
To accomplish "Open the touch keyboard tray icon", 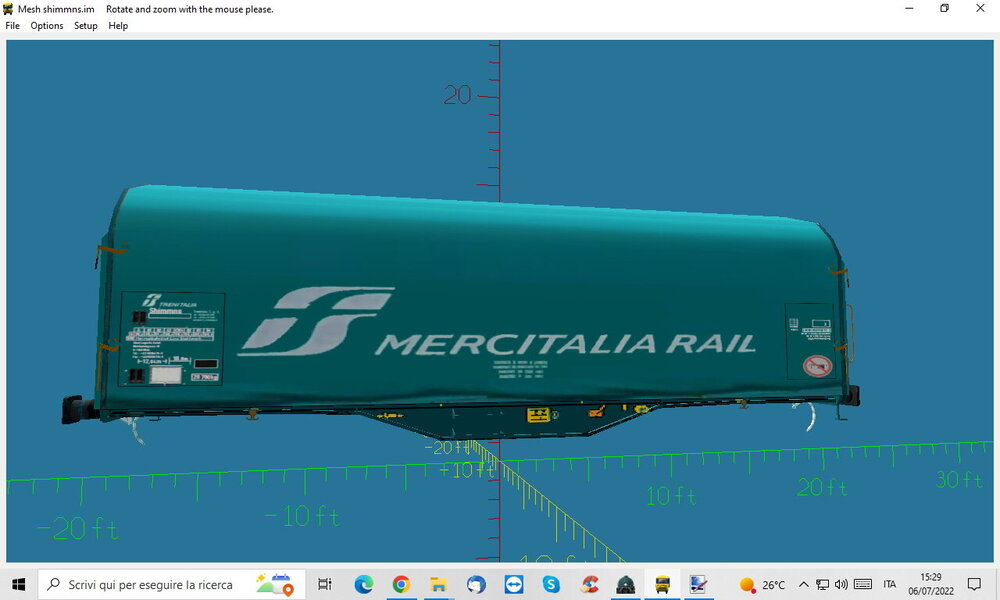I will tap(863, 584).
